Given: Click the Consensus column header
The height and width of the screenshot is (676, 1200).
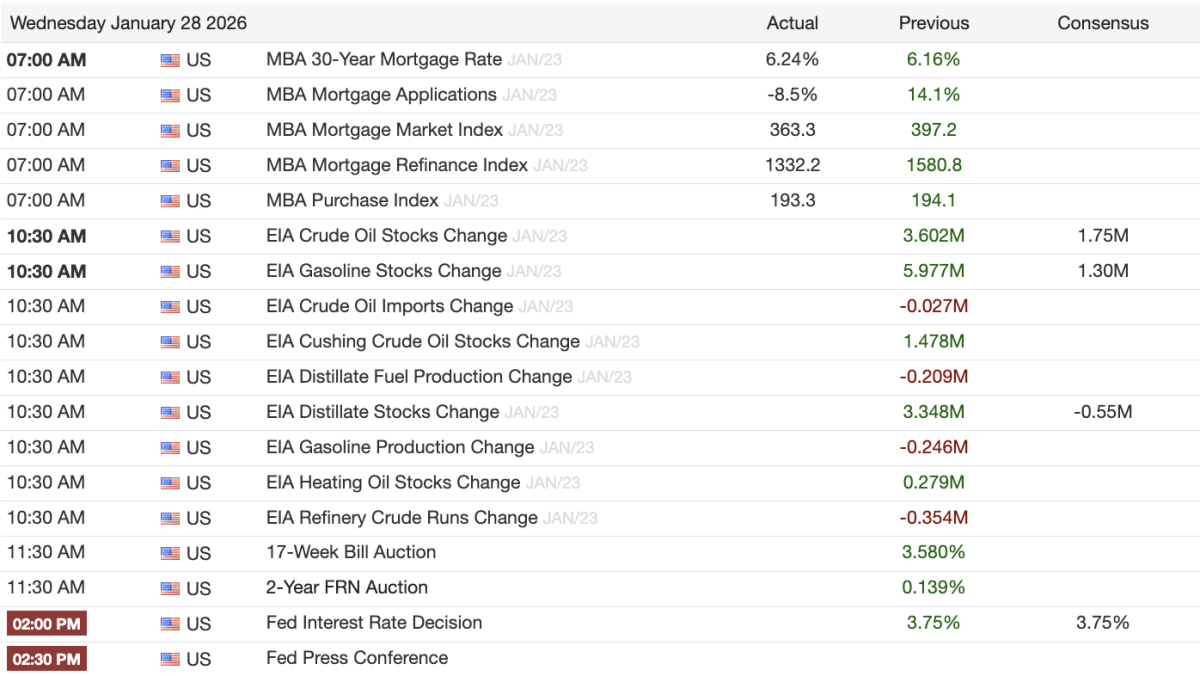Looking at the screenshot, I should [x=1103, y=23].
